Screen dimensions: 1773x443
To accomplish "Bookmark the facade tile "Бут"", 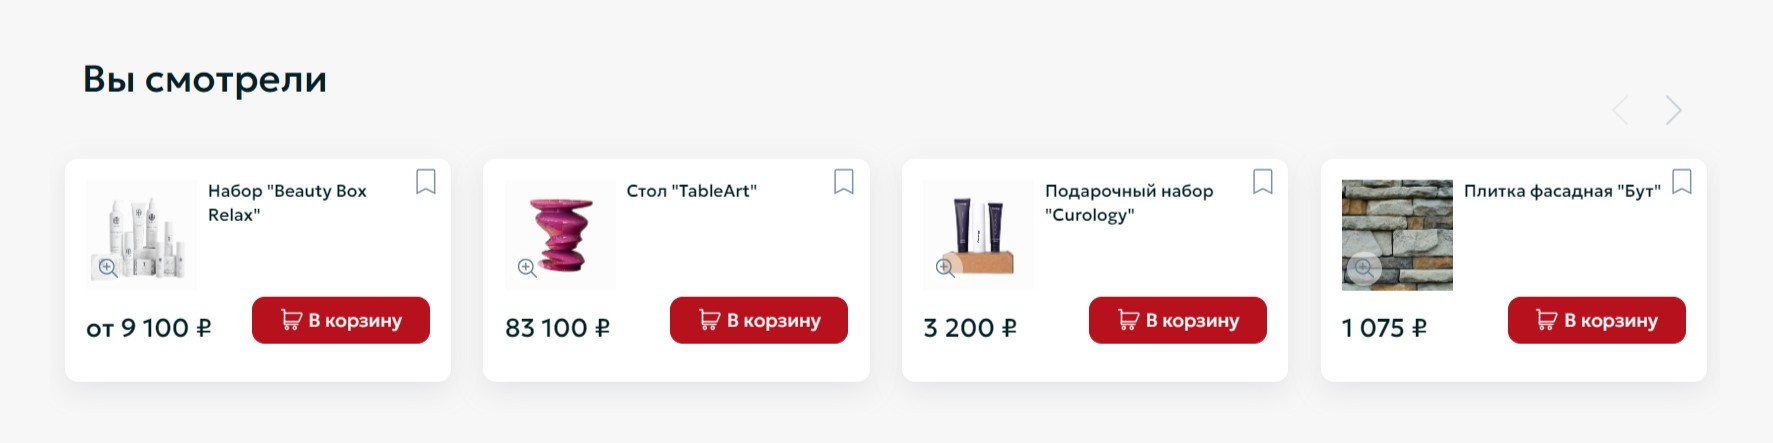I will tap(1682, 182).
